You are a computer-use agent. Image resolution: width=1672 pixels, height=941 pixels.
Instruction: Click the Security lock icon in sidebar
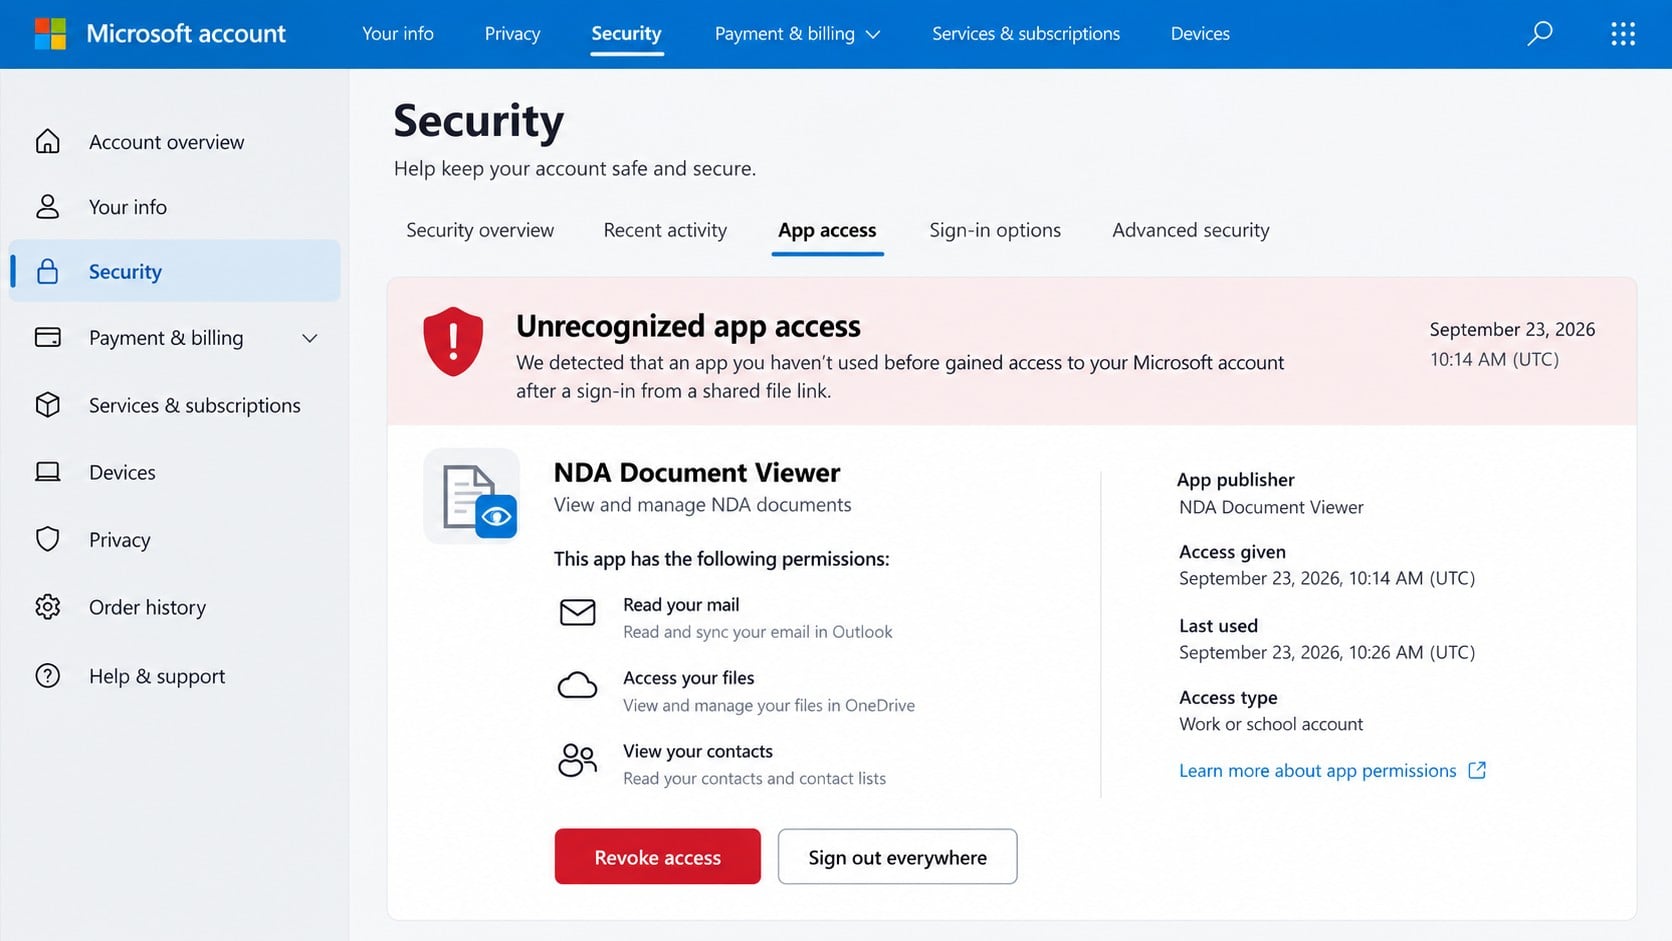(48, 272)
